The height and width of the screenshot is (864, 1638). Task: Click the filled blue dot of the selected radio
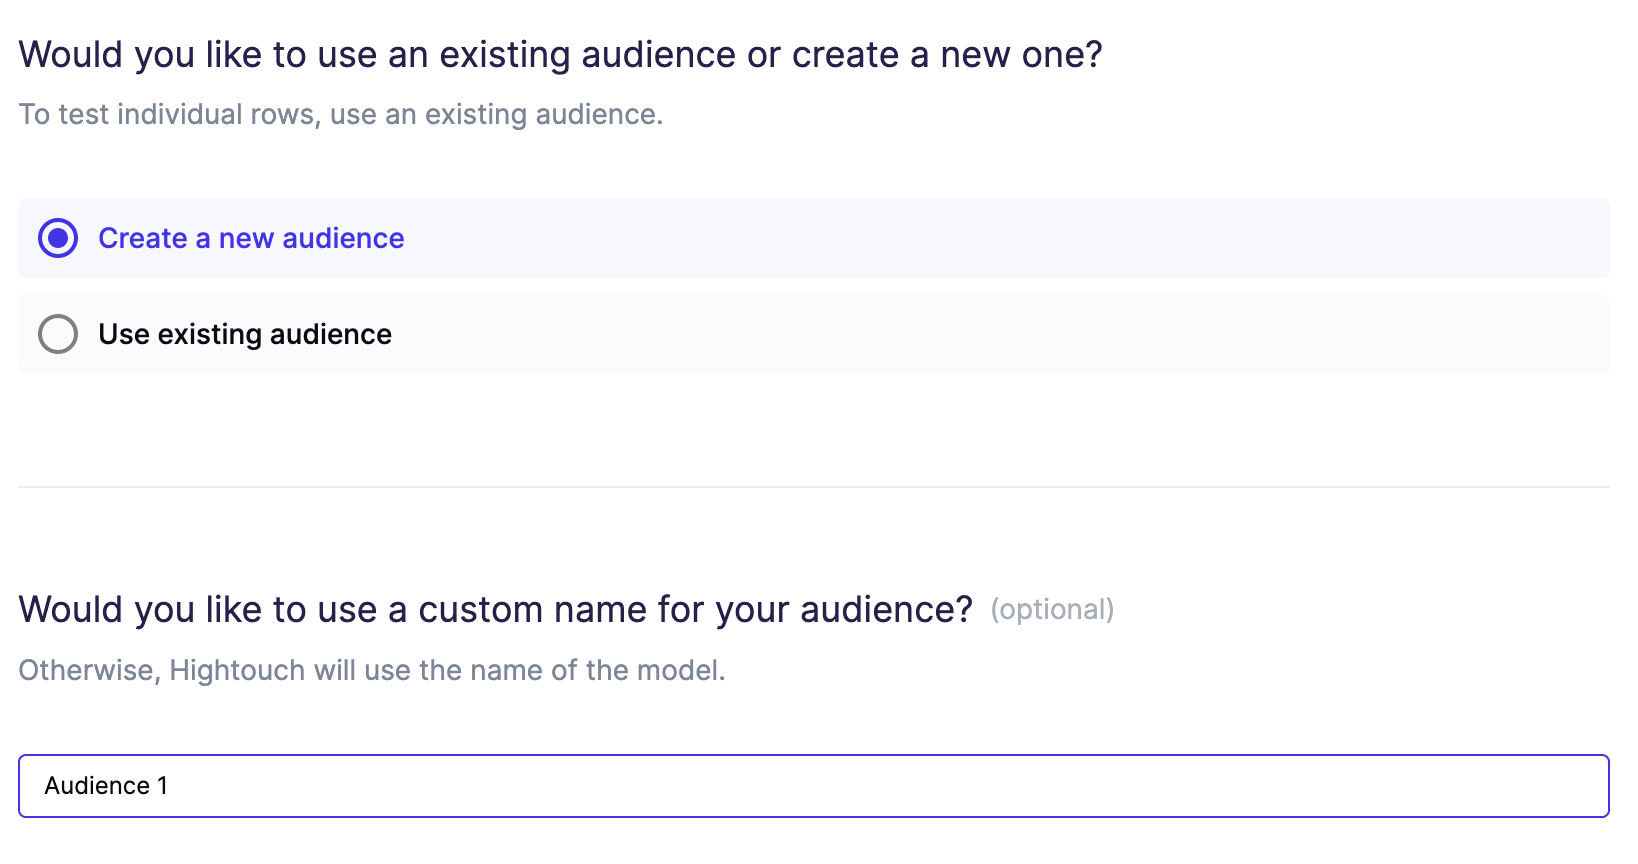pos(58,238)
